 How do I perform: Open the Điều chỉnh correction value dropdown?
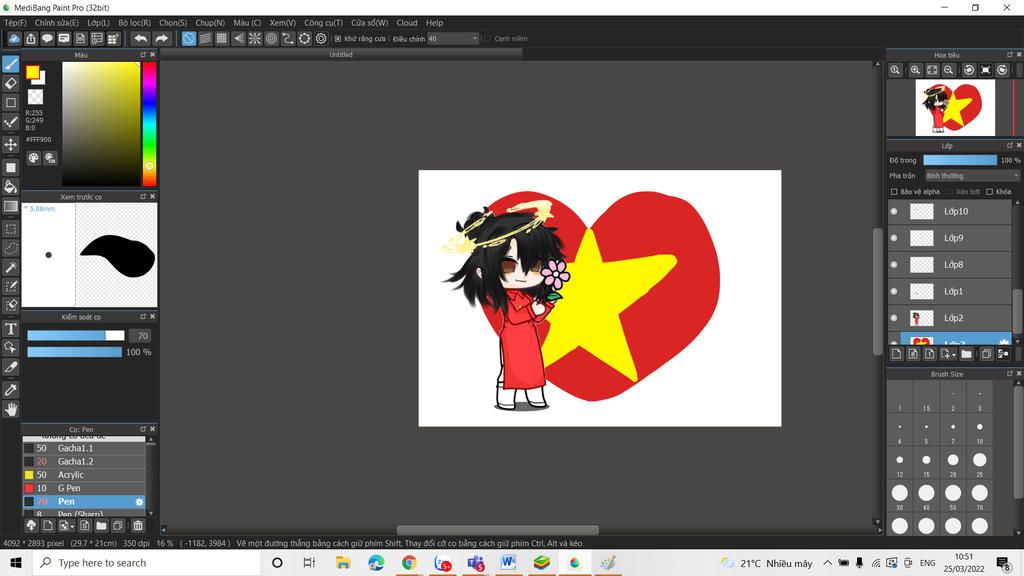click(453, 39)
